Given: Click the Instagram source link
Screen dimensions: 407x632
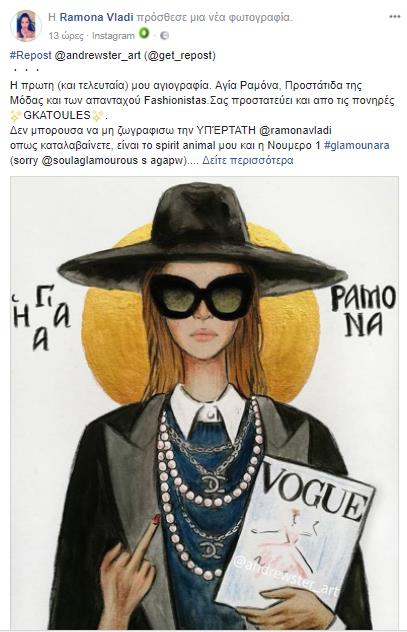Looking at the screenshot, I should [113, 36].
